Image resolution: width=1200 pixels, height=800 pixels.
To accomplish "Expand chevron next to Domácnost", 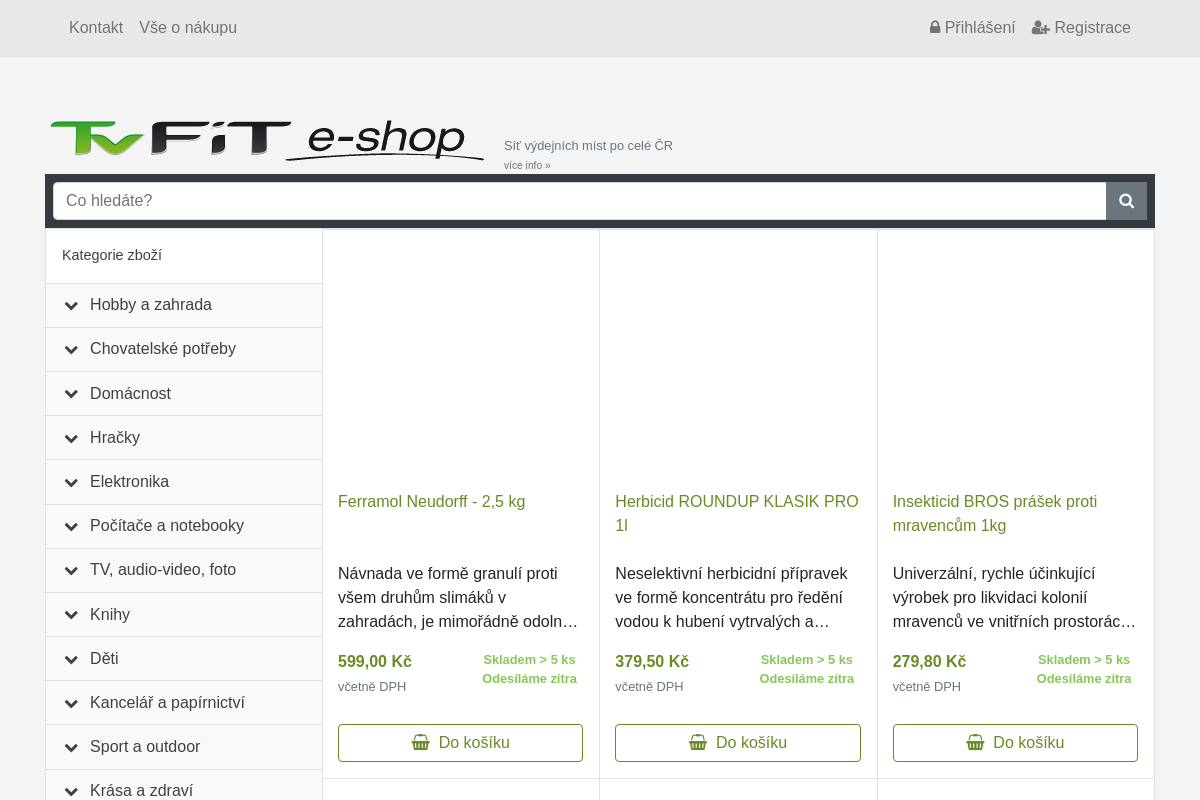I will tap(71, 393).
